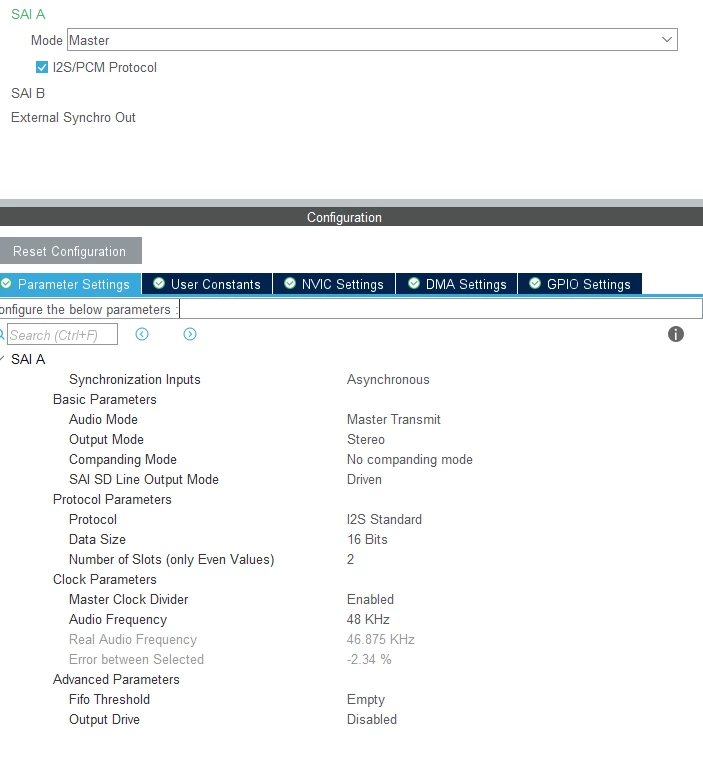Select the Audio Frequency 48 KHz value
703x758 pixels.
click(x=368, y=619)
